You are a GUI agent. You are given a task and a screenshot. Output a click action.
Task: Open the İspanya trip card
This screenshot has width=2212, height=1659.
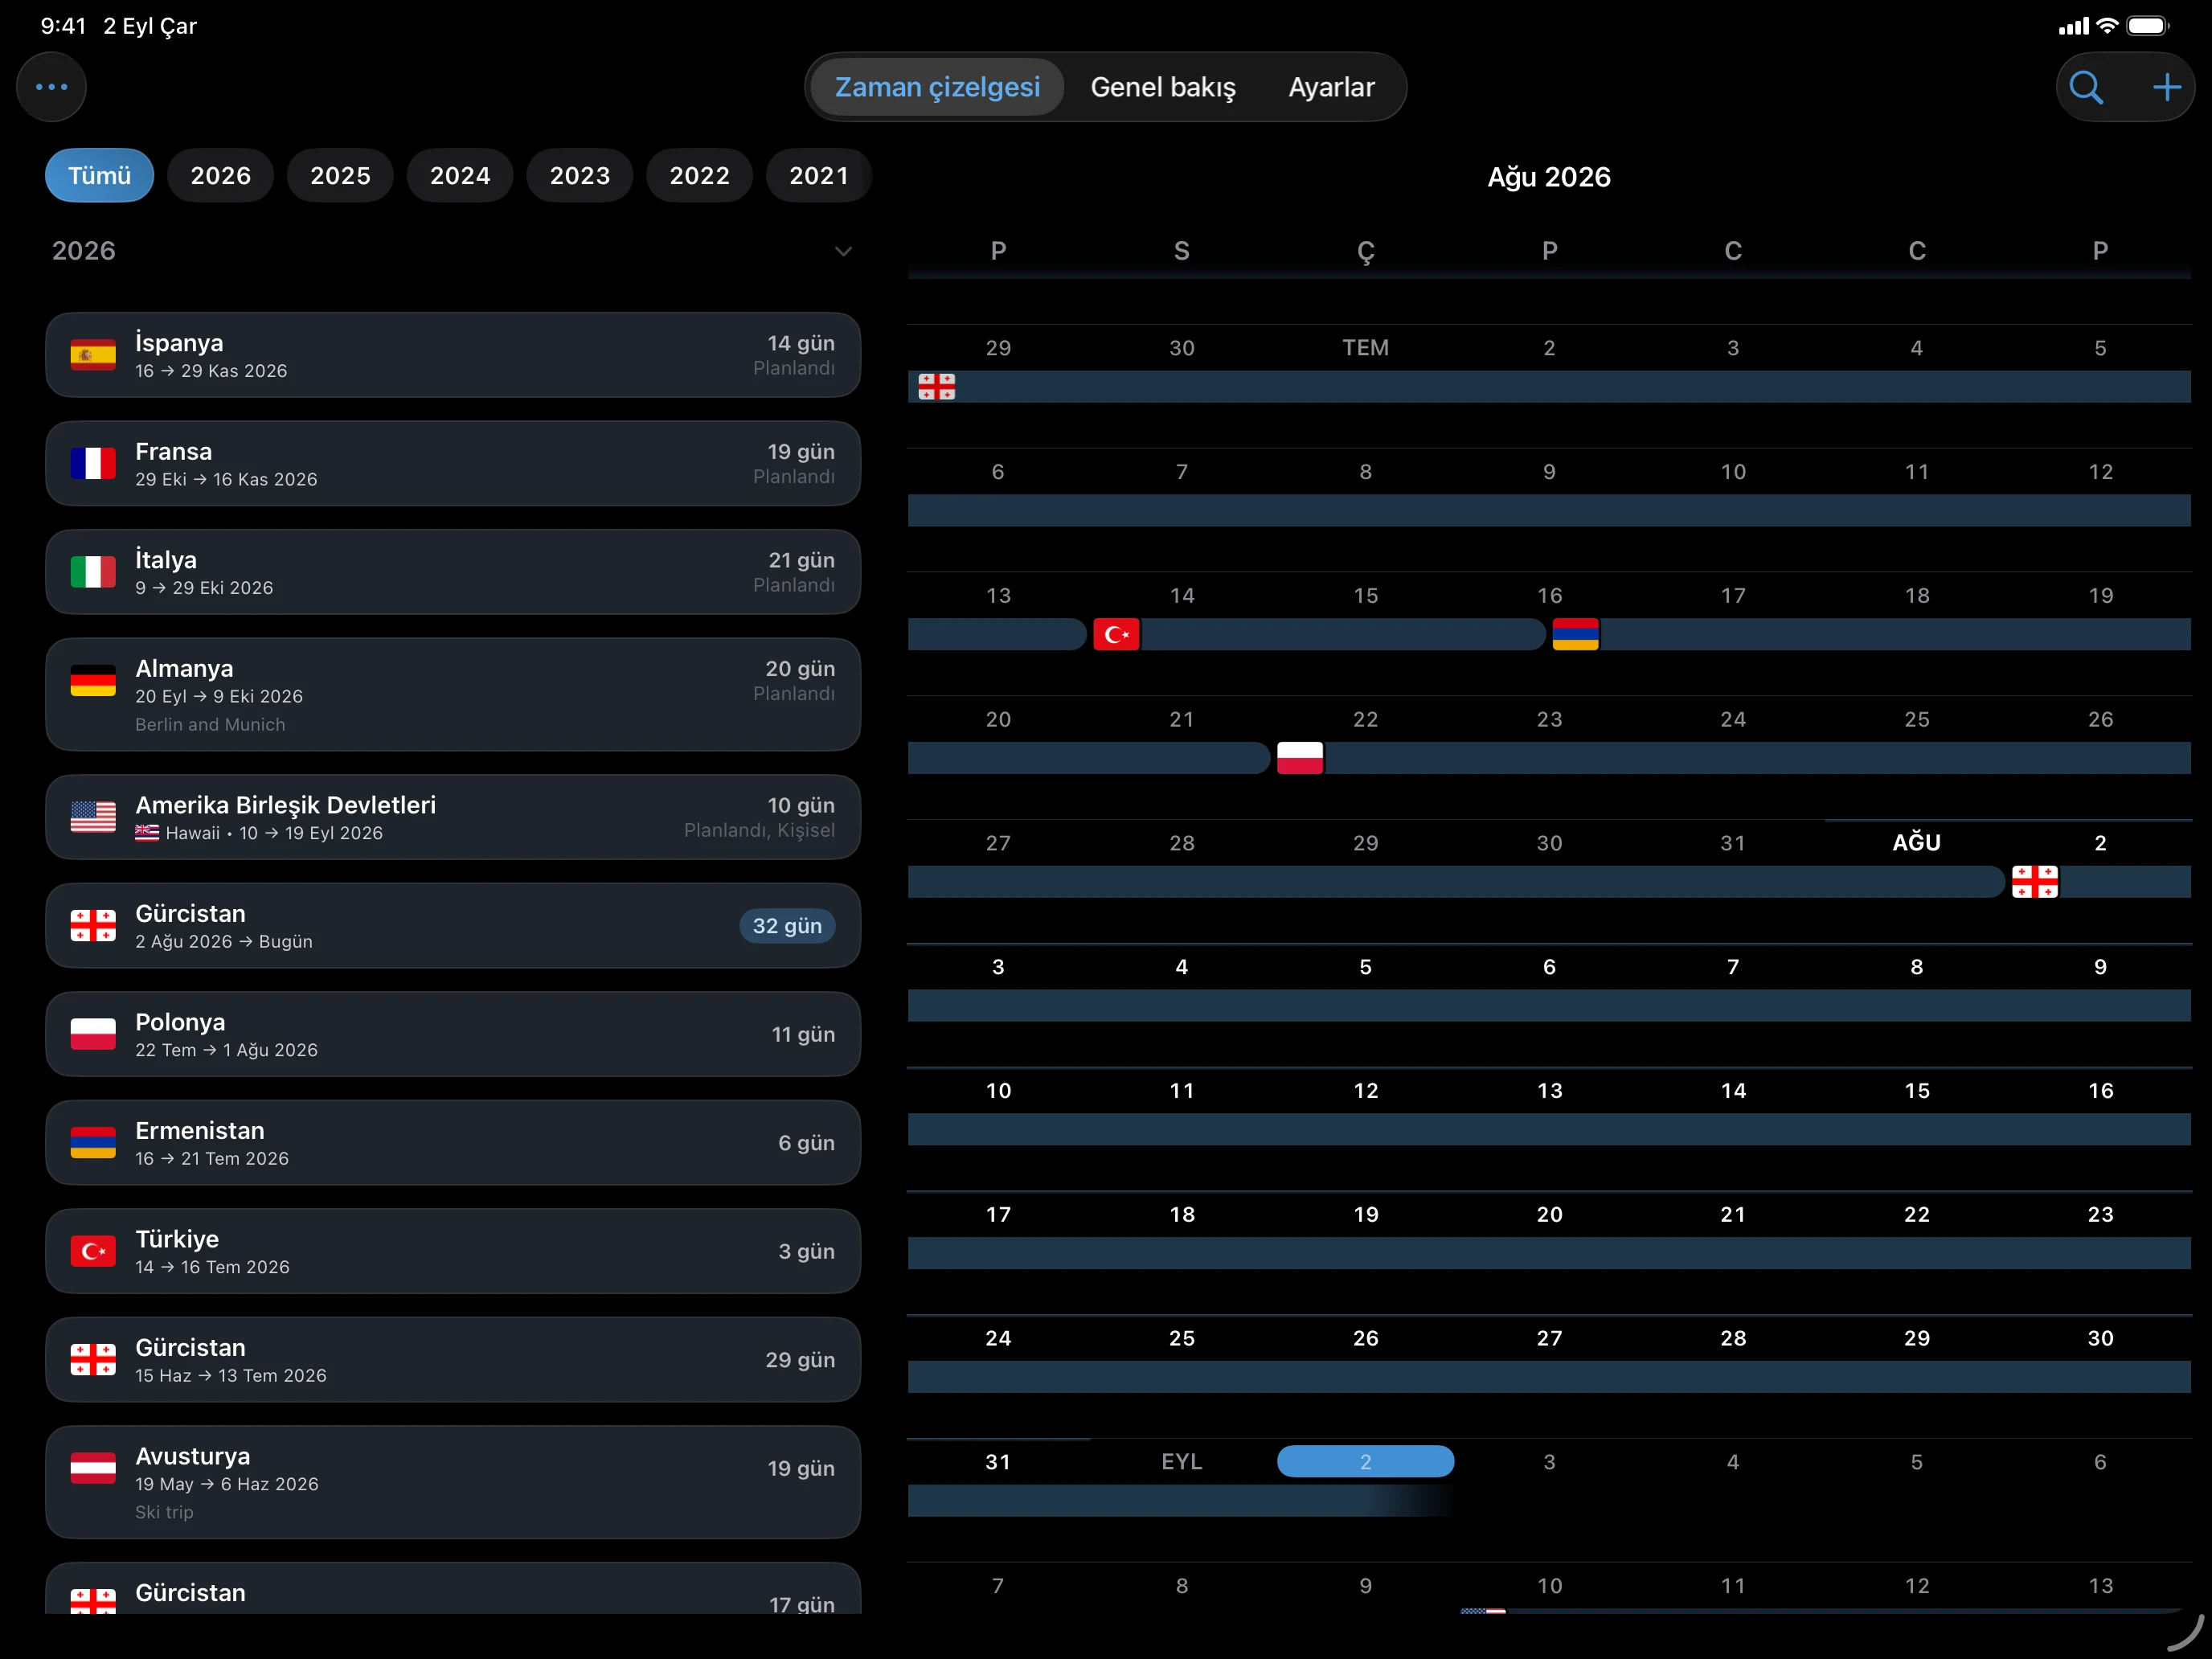453,355
